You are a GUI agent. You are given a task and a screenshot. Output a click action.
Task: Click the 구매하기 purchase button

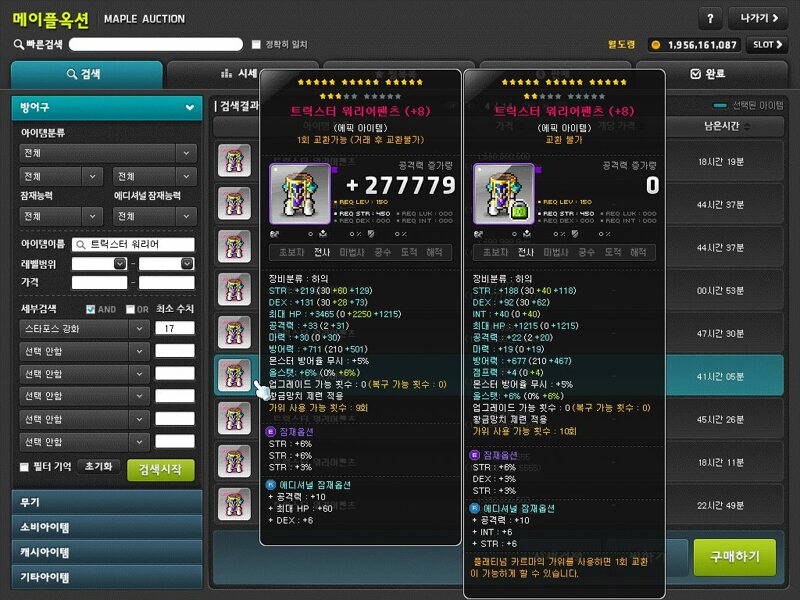pyautogui.click(x=735, y=557)
